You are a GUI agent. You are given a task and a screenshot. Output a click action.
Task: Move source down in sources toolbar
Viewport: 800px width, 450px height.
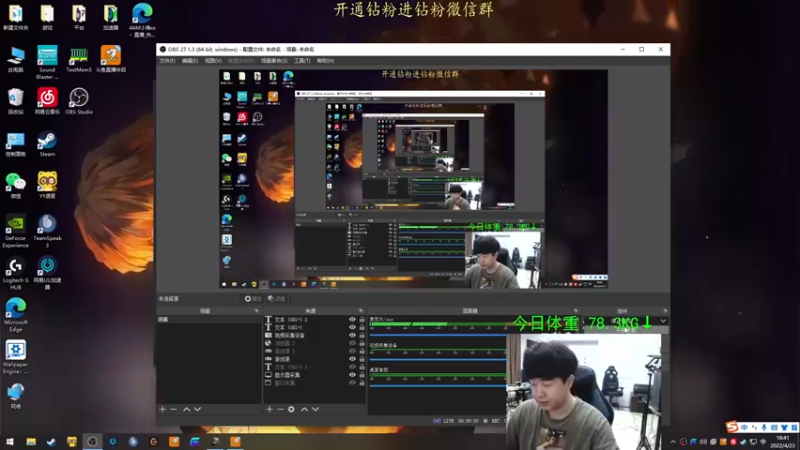(x=315, y=409)
